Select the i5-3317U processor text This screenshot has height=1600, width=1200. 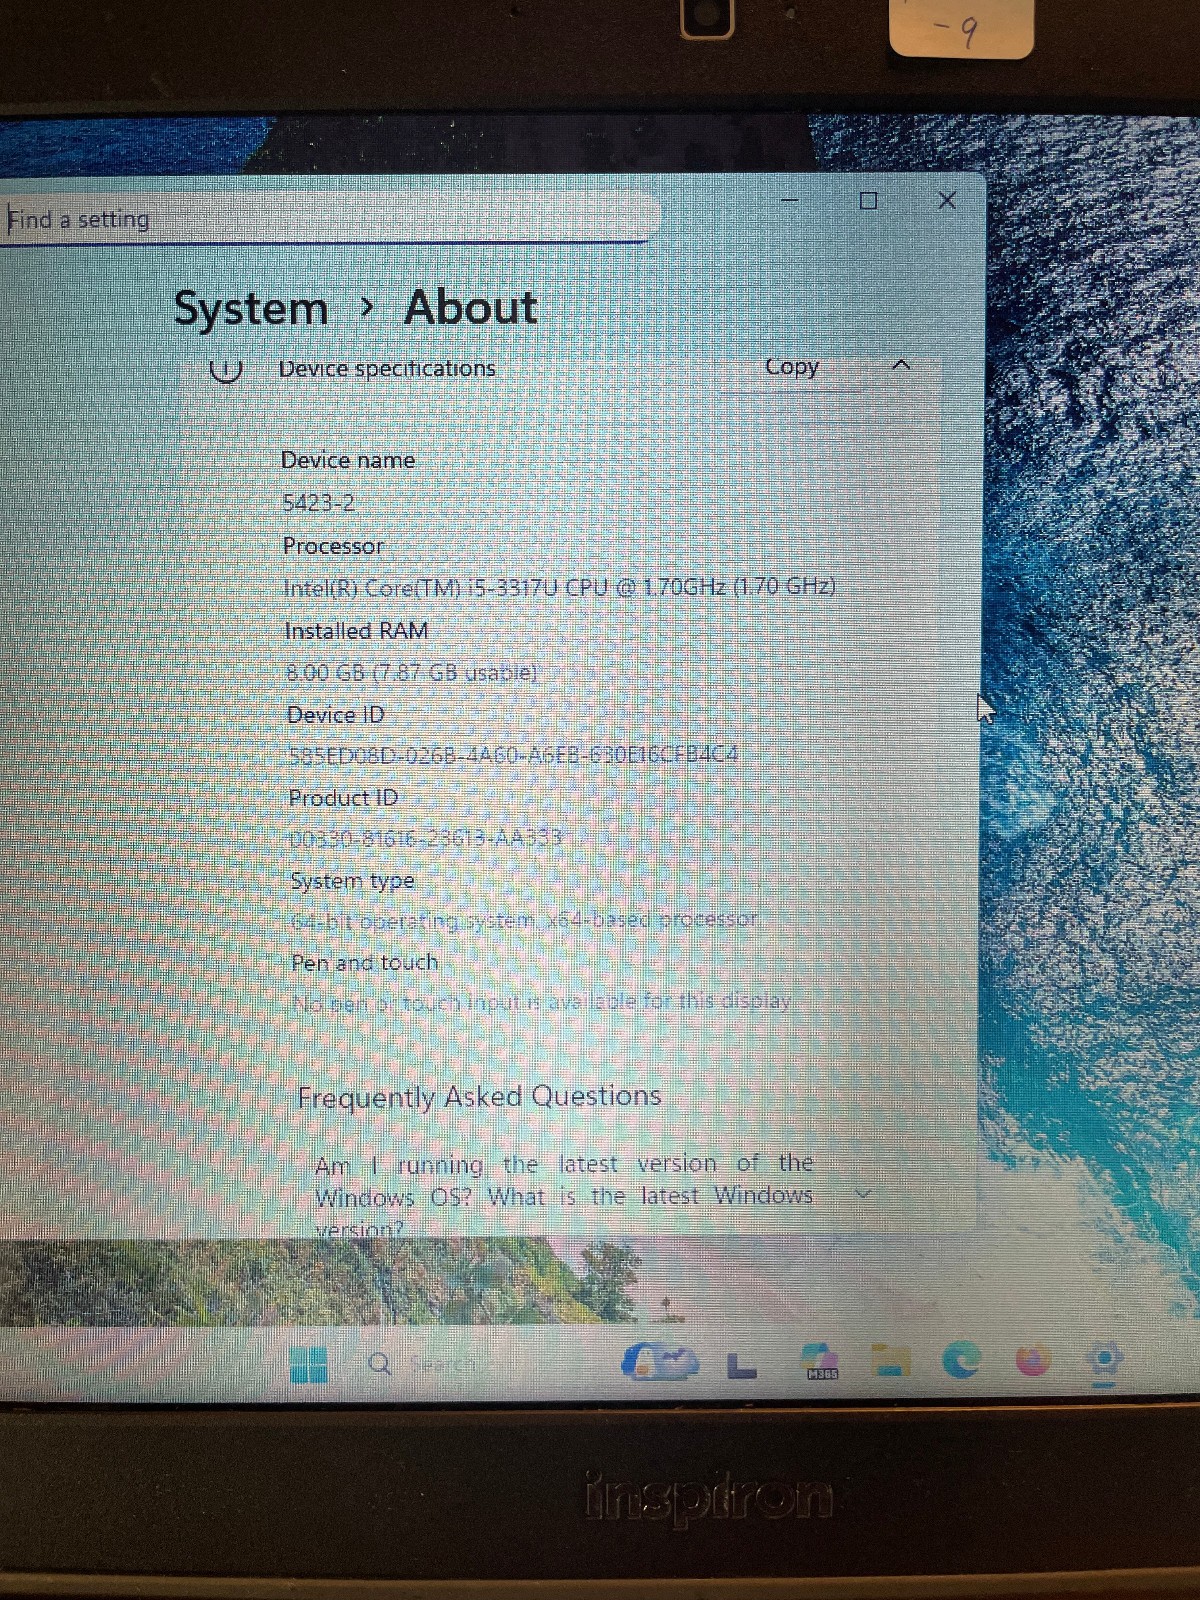point(560,587)
